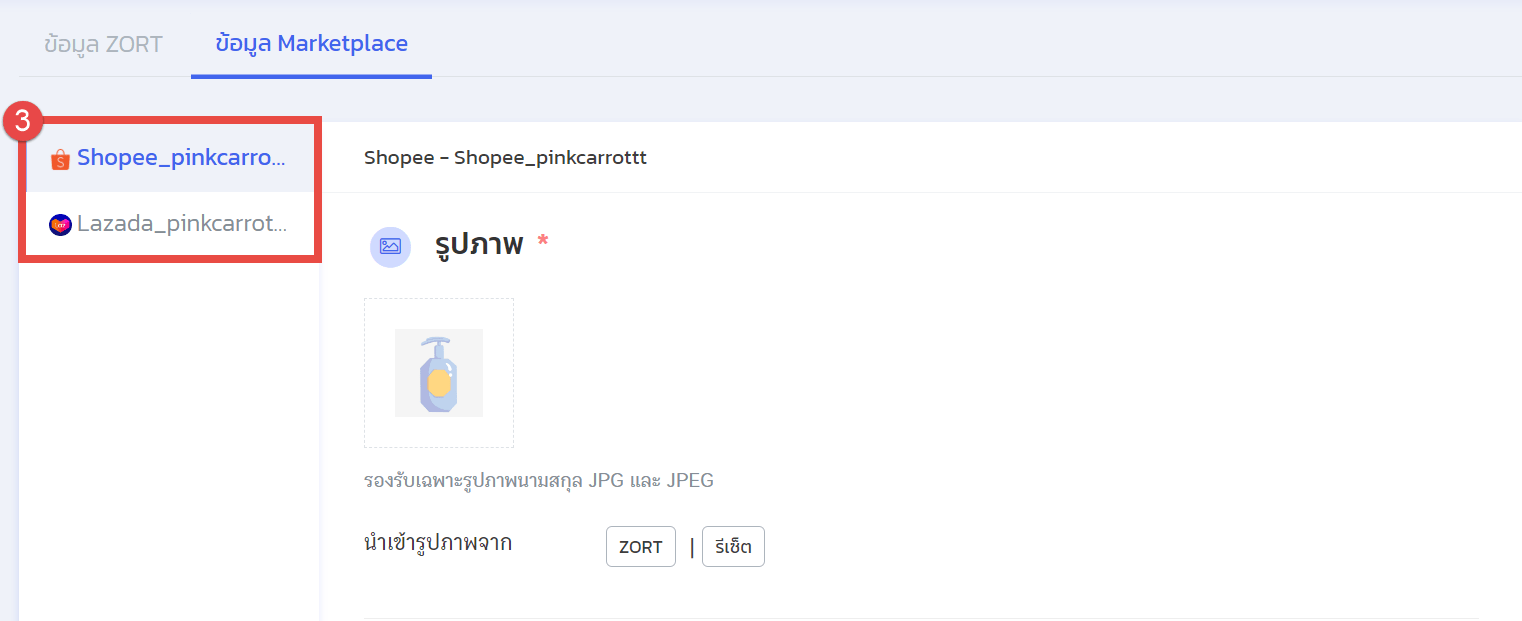Click the orange Shopee bag icon
1522x621 pixels.
pos(60,159)
